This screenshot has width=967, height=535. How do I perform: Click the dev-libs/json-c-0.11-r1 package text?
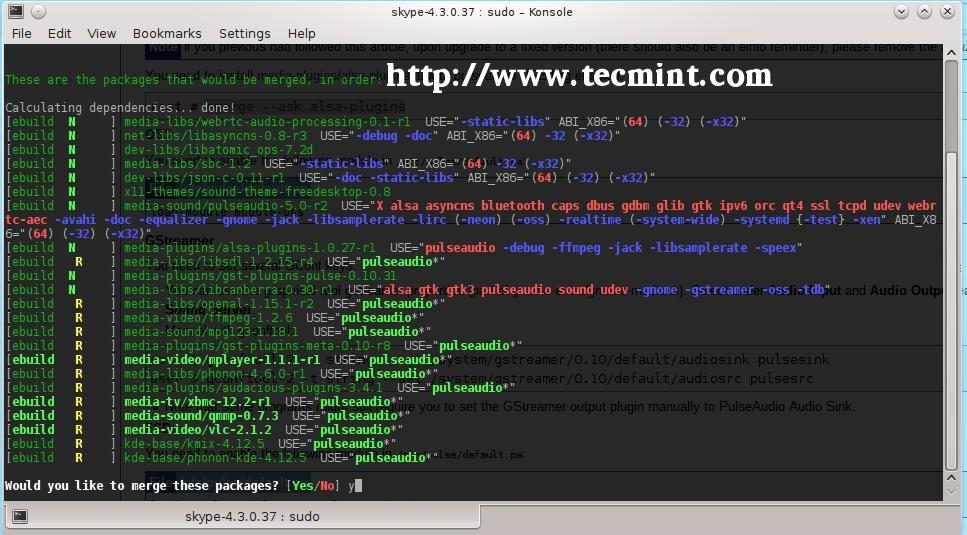click(x=205, y=178)
